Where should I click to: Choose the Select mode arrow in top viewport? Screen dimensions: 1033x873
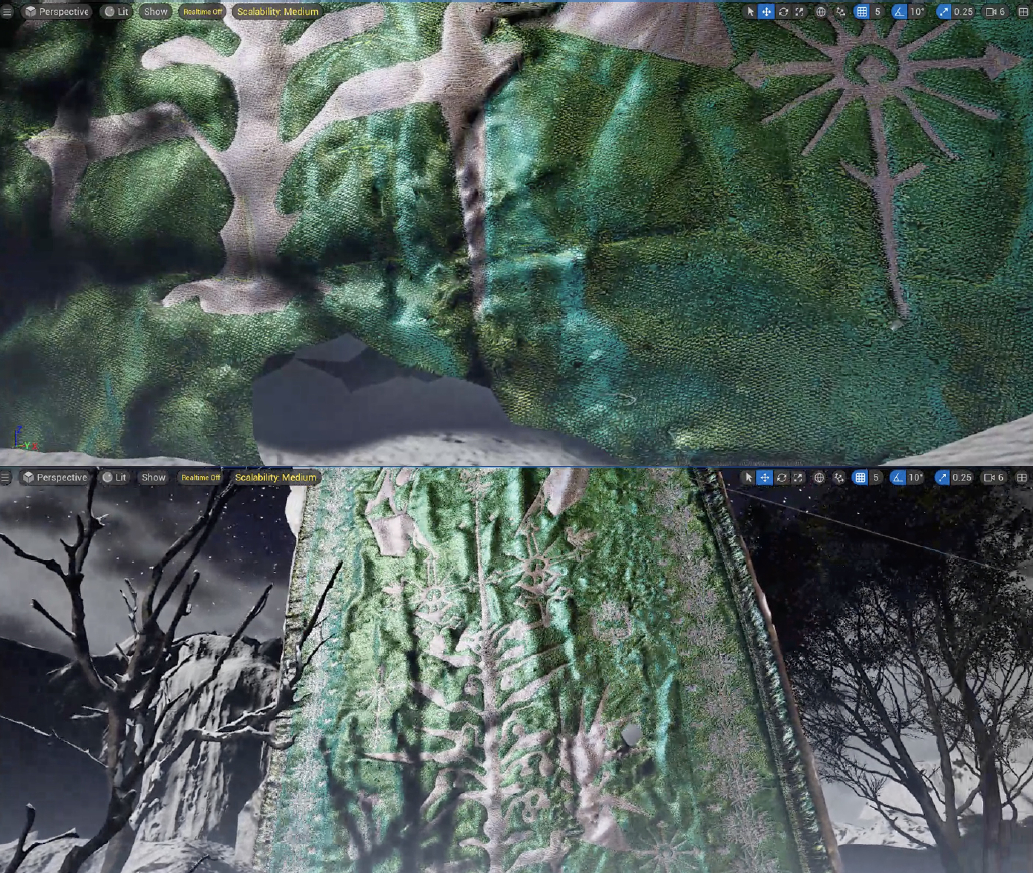pyautogui.click(x=751, y=12)
